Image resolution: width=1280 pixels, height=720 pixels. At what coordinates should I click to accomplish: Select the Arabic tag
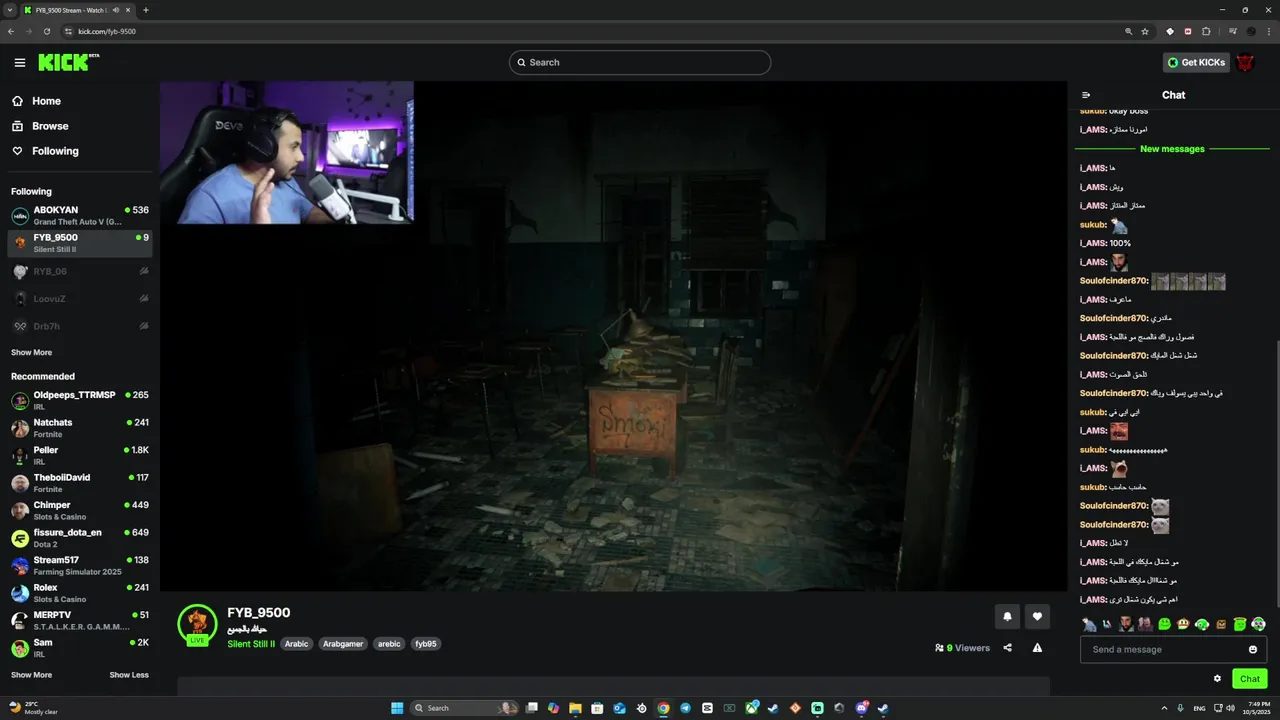(x=296, y=644)
